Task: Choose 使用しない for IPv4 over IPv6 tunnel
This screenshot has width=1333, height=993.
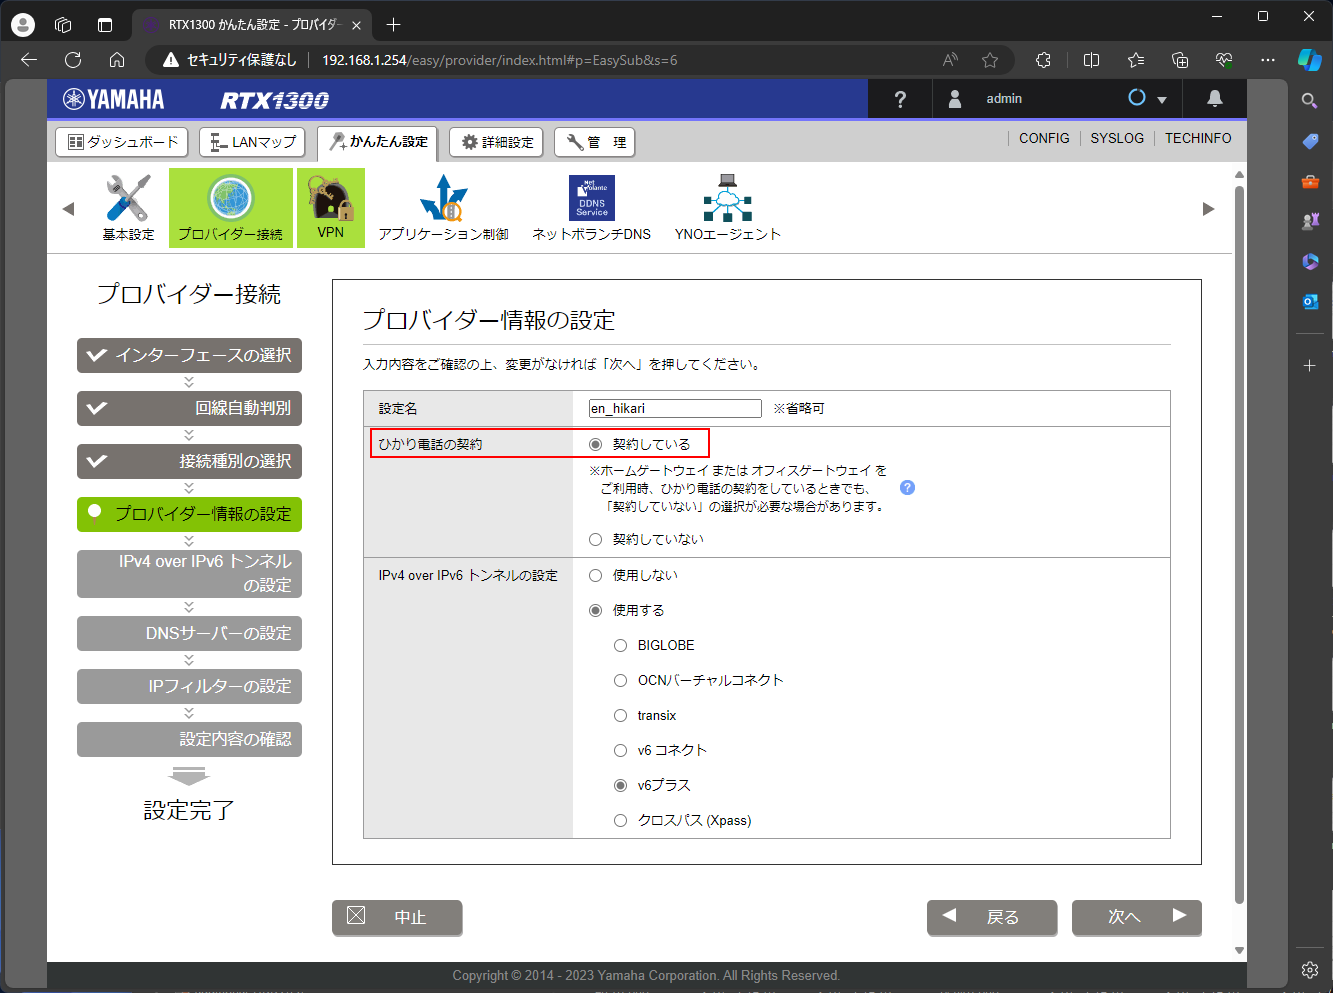Action: click(596, 576)
